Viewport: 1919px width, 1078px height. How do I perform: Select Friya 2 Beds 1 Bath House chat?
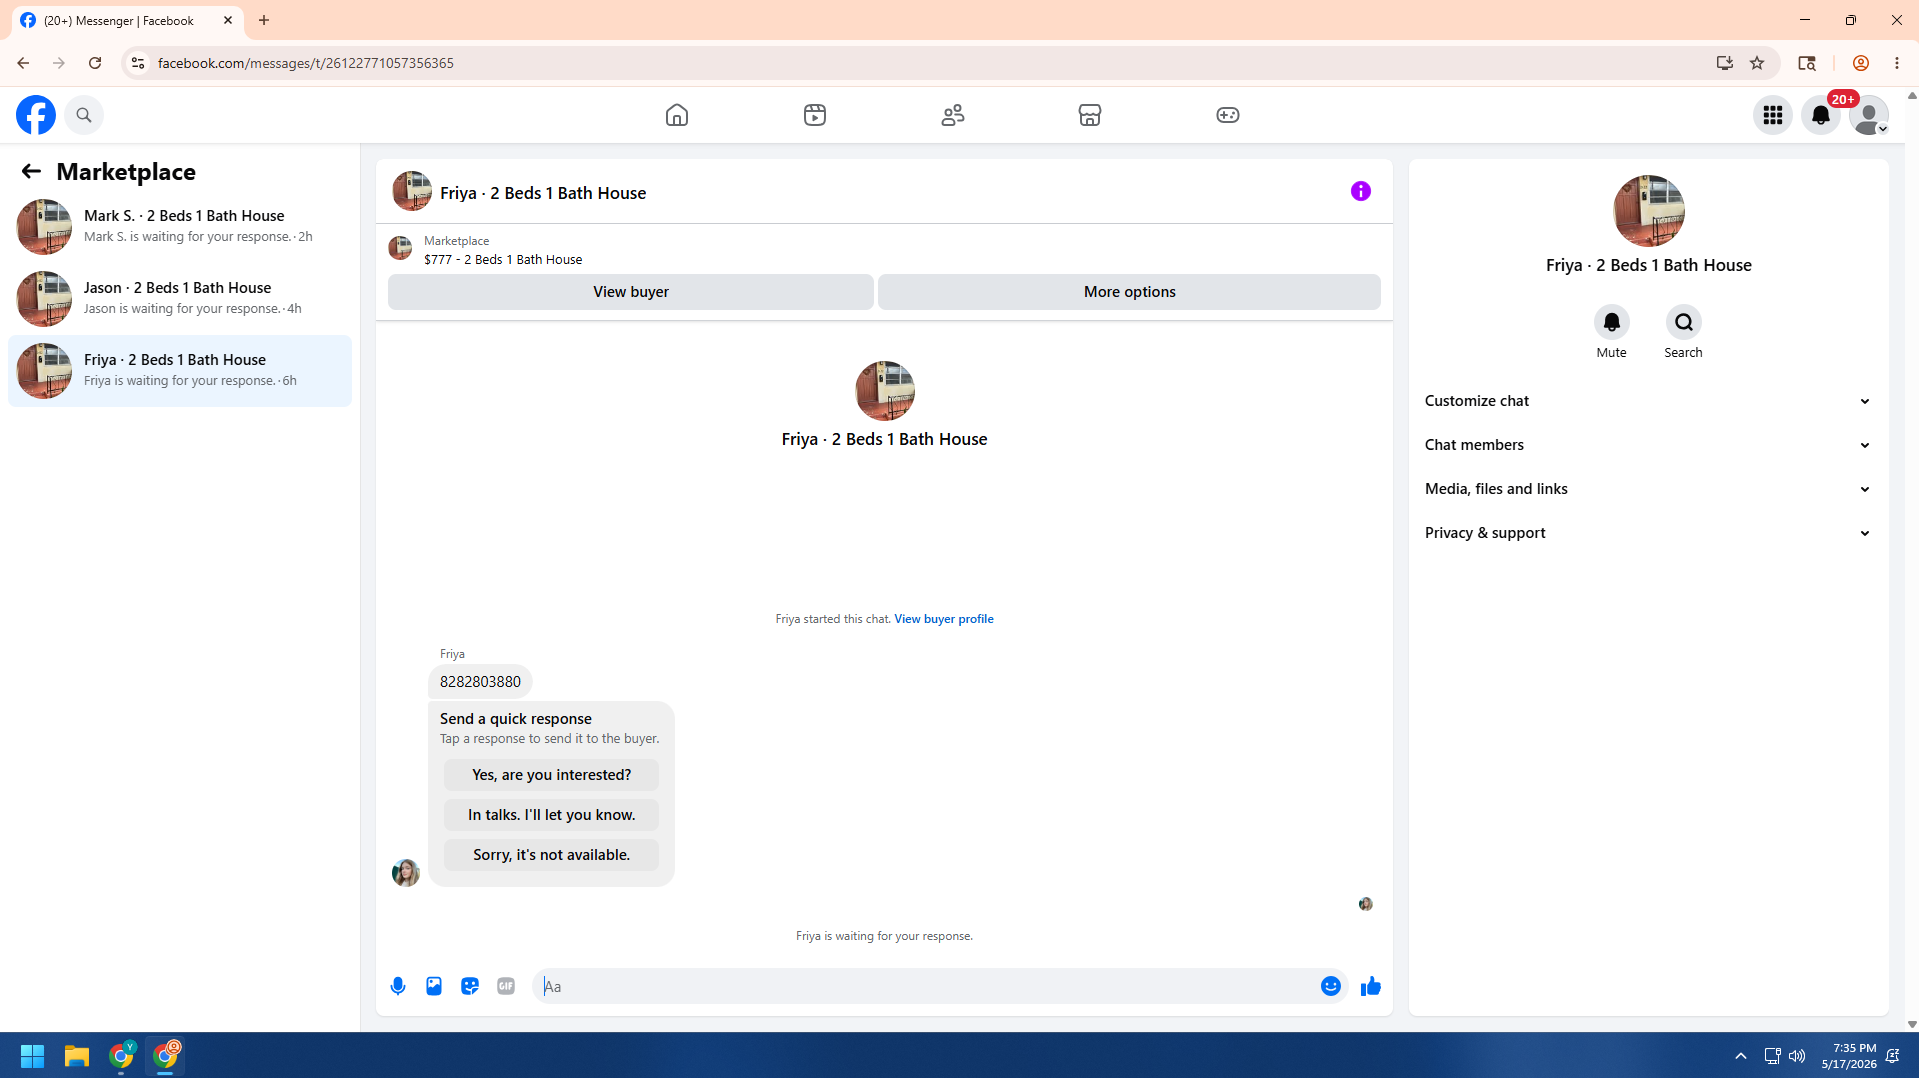(x=180, y=370)
